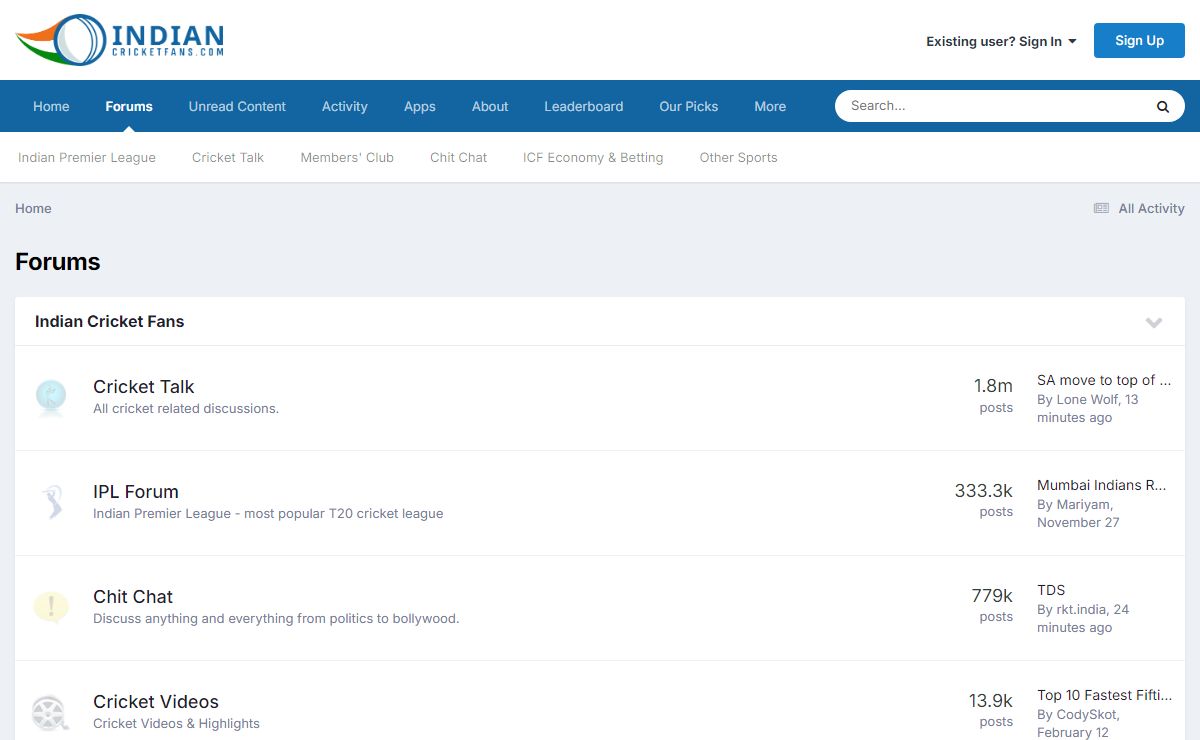Select Our Picks in navigation bar
The width and height of the screenshot is (1200, 740).
[688, 106]
